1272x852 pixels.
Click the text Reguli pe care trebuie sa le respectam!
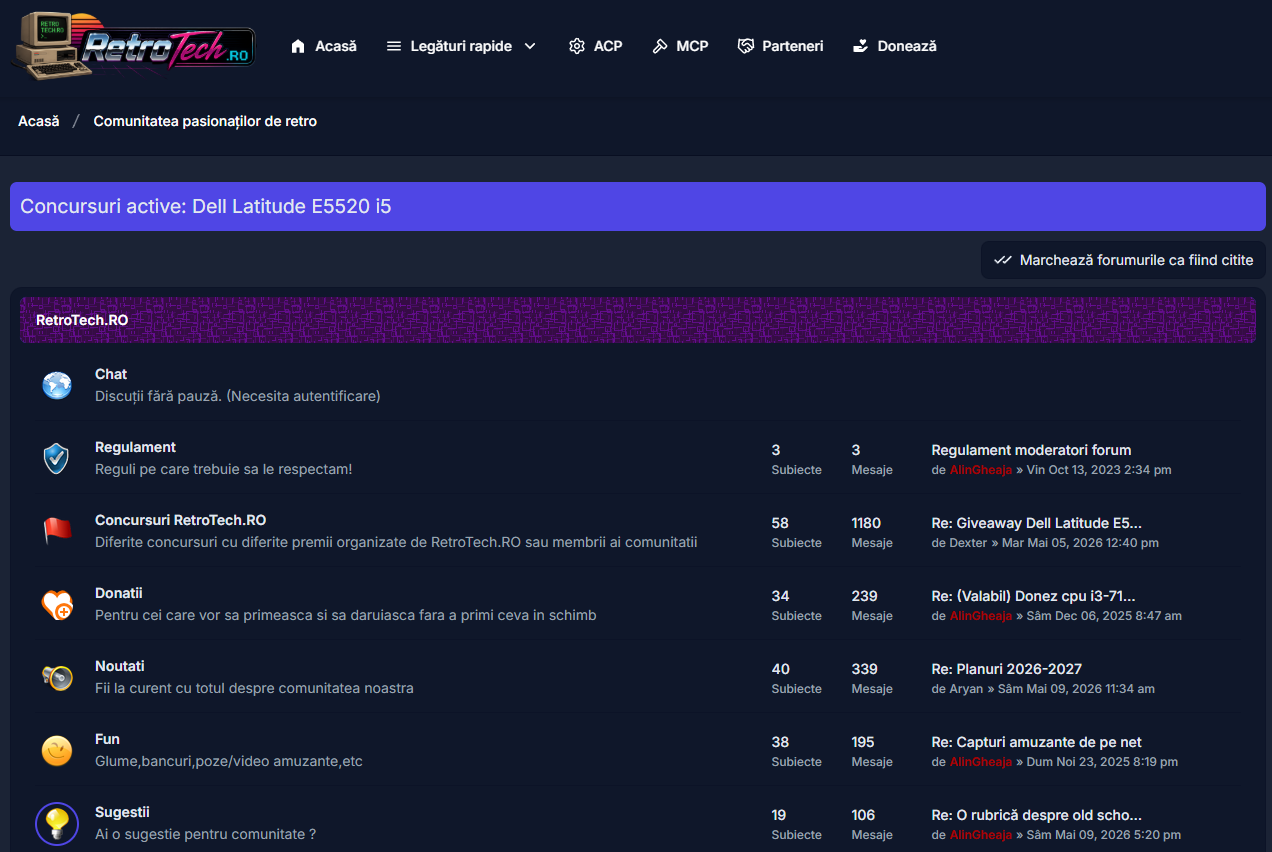click(x=224, y=469)
